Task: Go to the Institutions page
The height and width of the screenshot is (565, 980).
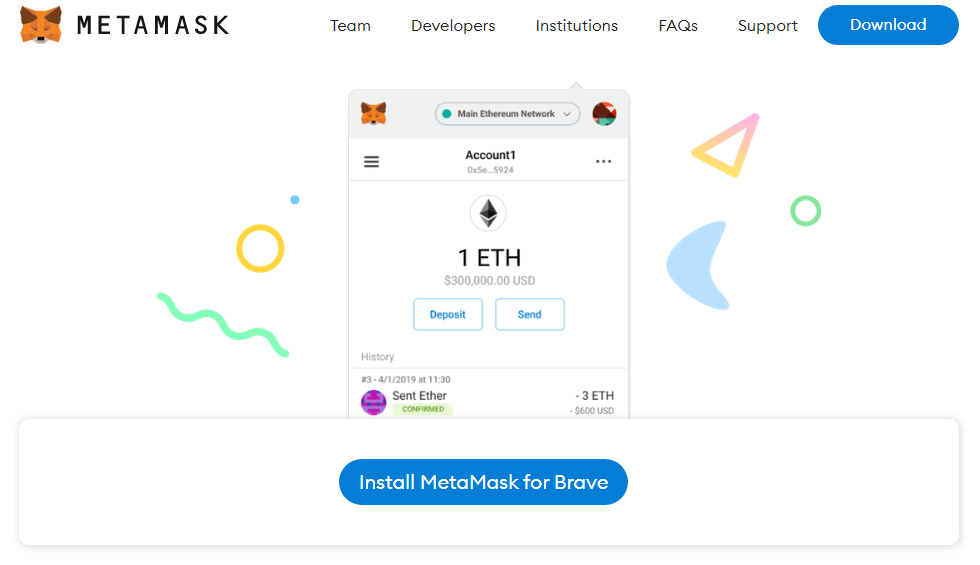Action: [x=576, y=26]
